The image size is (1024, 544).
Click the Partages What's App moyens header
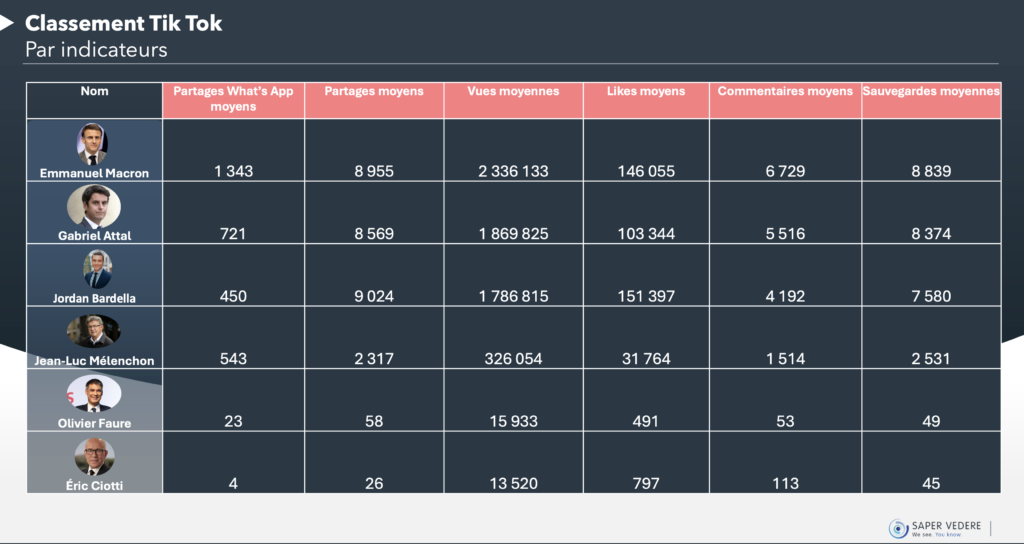(x=233, y=99)
